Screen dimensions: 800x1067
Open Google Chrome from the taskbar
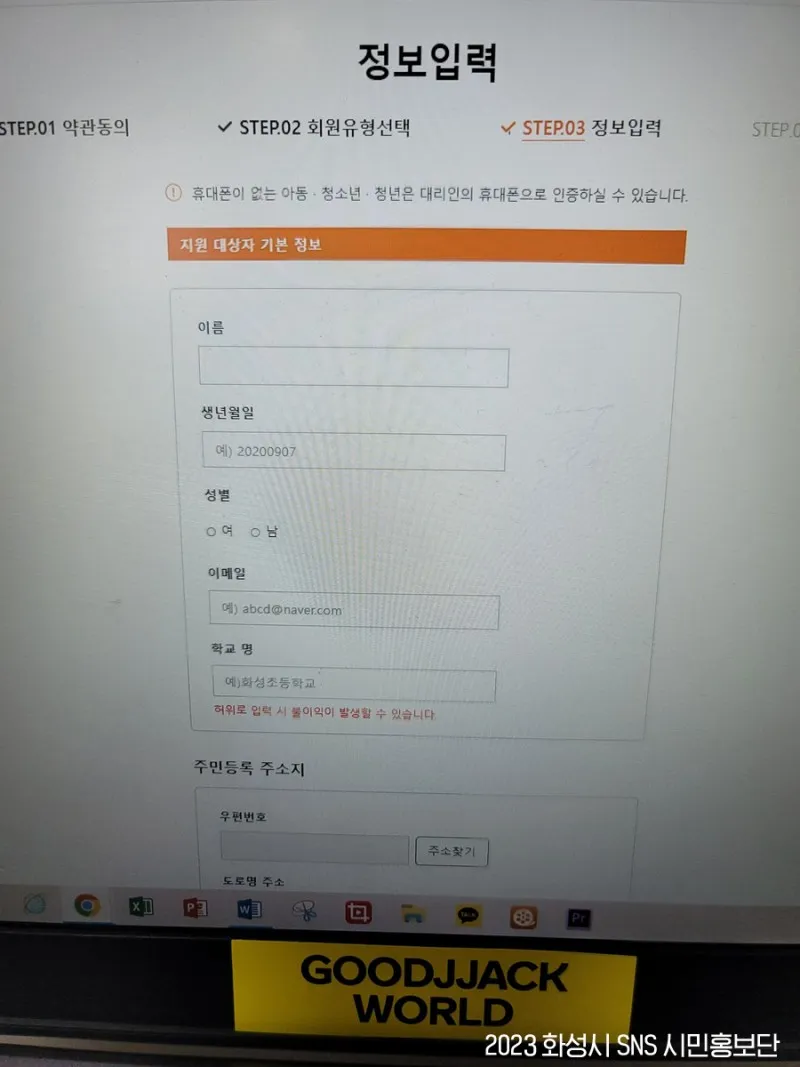coord(87,906)
